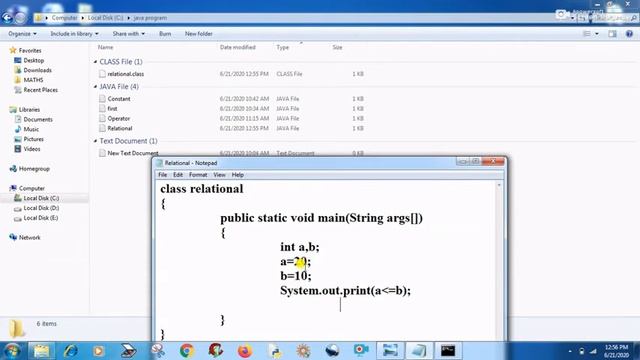
Task: Select the Constant java file
Action: (x=119, y=99)
